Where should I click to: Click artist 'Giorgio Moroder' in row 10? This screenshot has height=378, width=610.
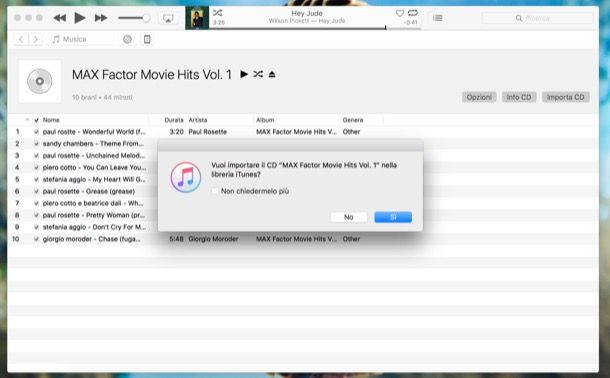coord(213,239)
